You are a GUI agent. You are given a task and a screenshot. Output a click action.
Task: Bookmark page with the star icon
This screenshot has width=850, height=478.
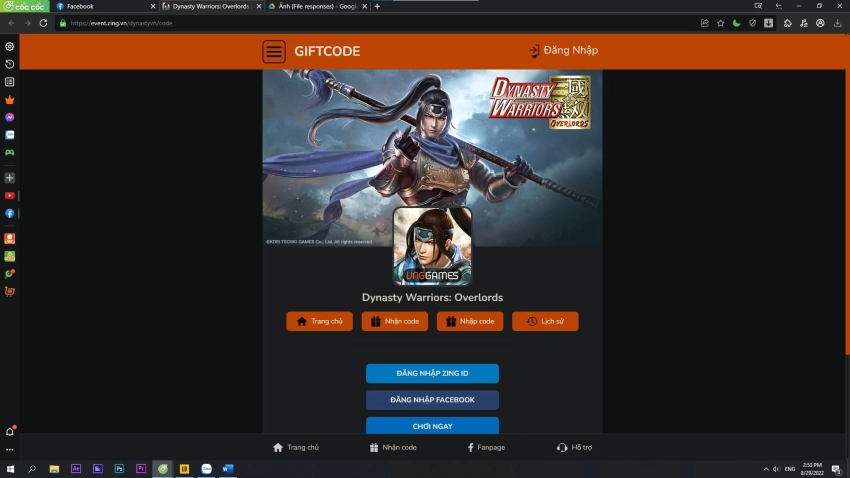pyautogui.click(x=720, y=23)
